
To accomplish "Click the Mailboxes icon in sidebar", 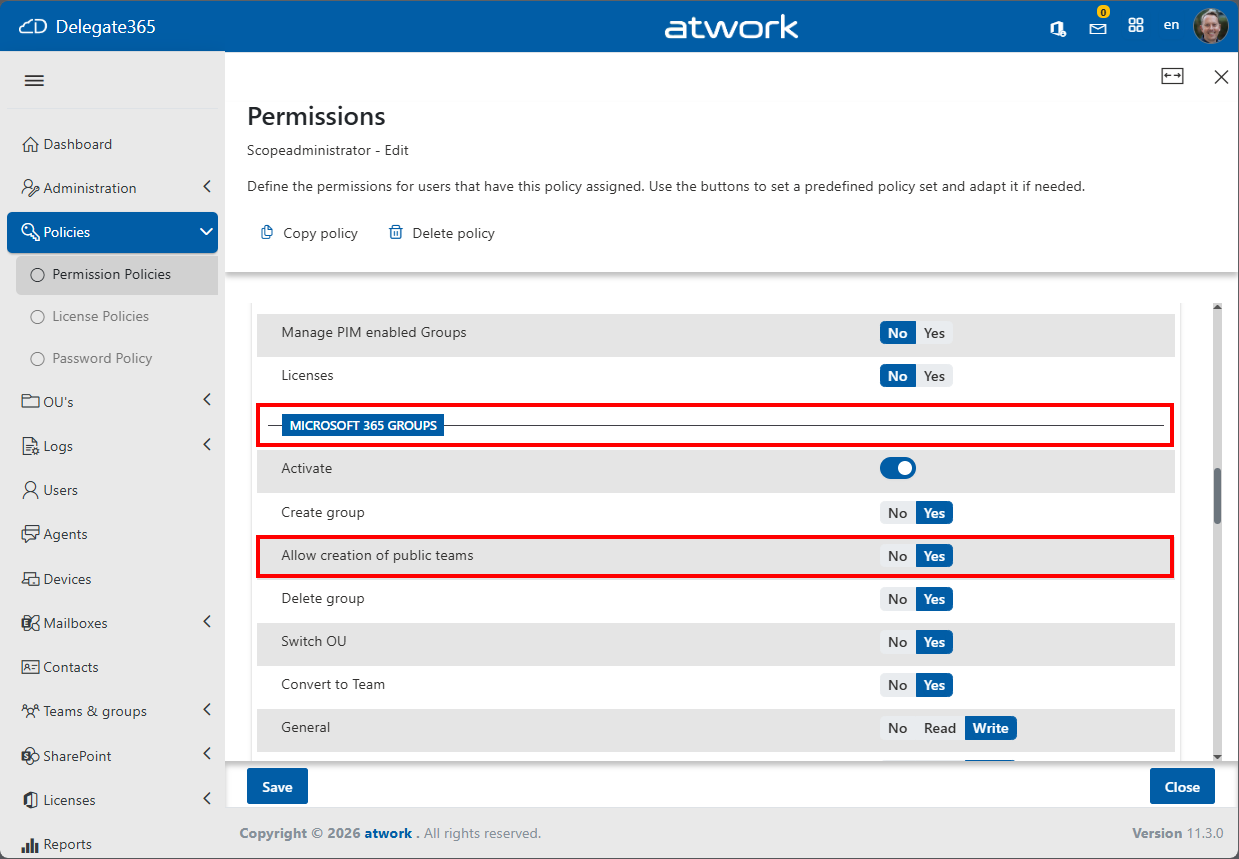I will 30,623.
